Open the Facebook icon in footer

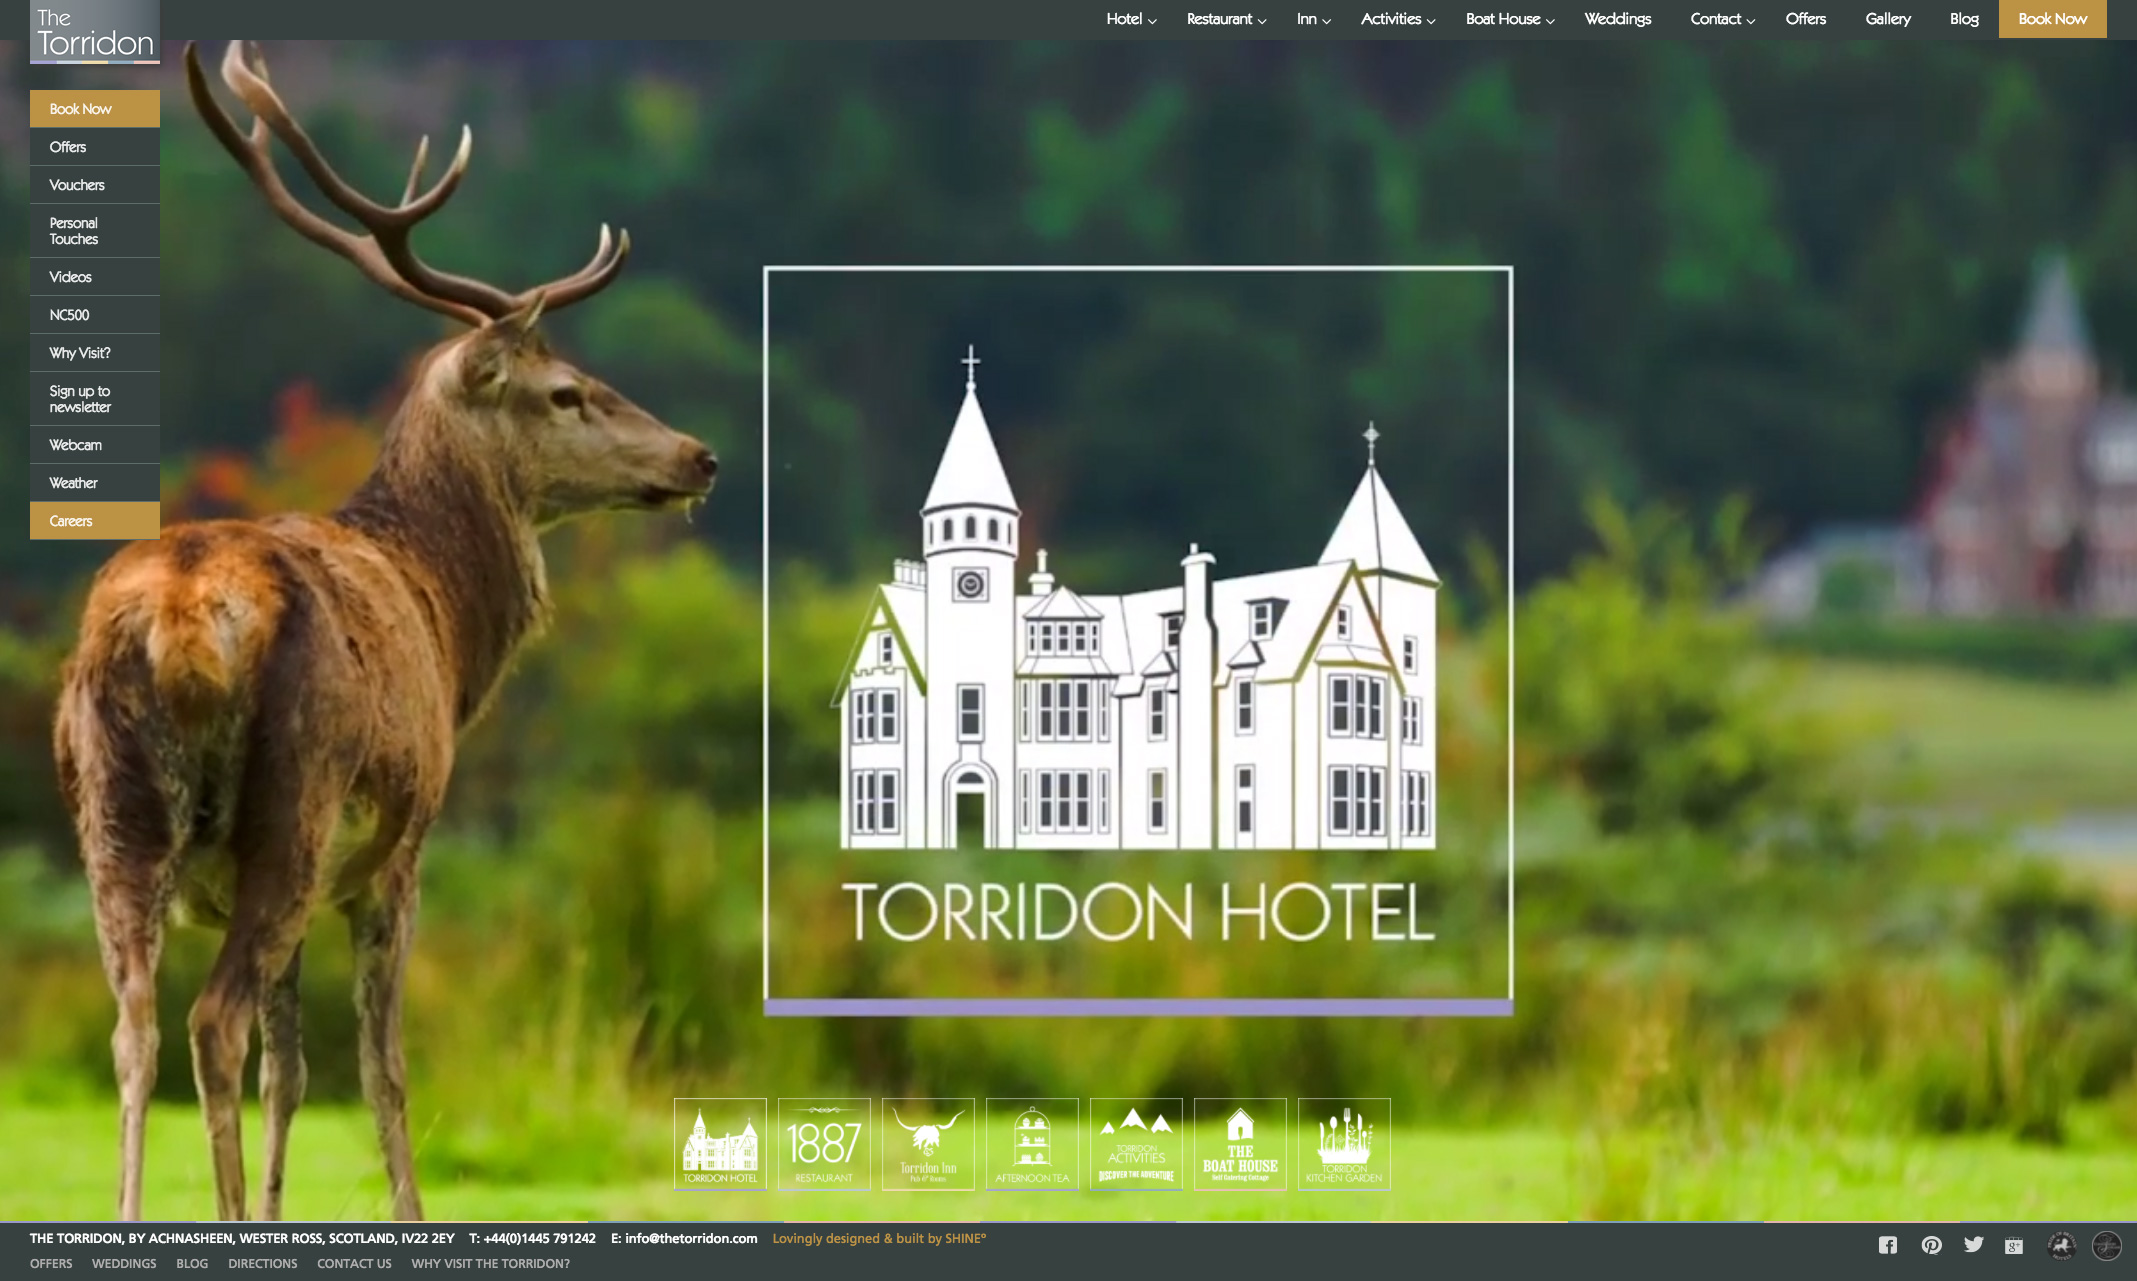click(x=1887, y=1245)
